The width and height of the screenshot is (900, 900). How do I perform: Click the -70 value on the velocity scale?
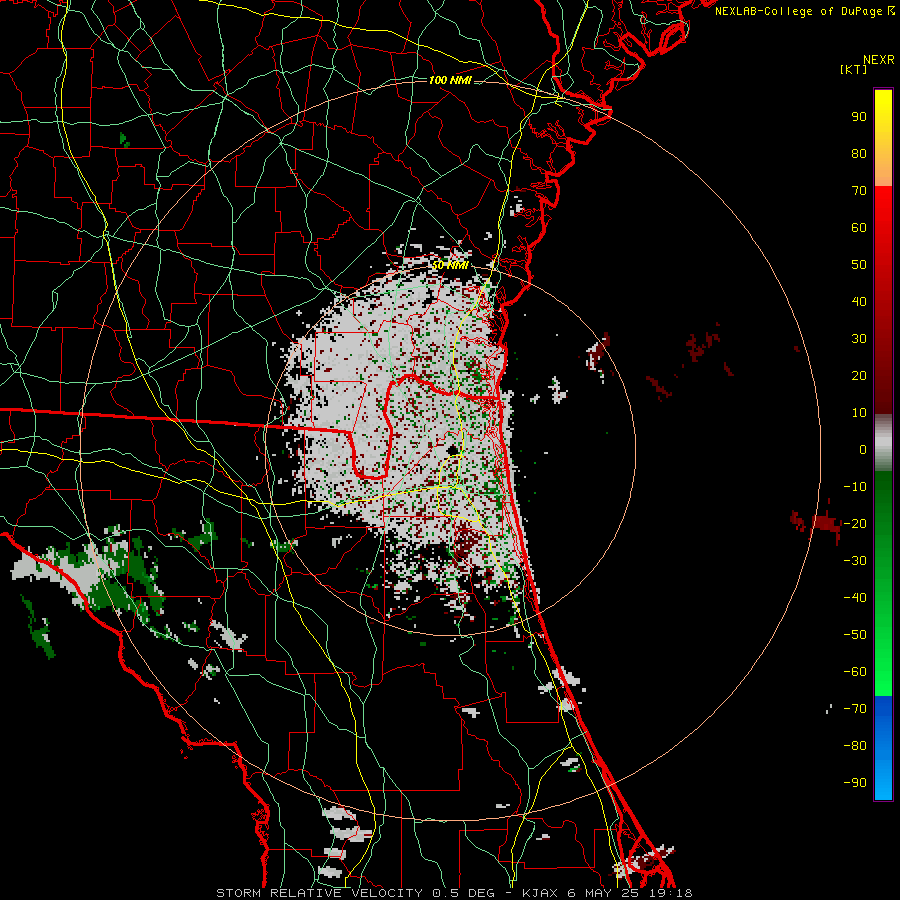[855, 709]
